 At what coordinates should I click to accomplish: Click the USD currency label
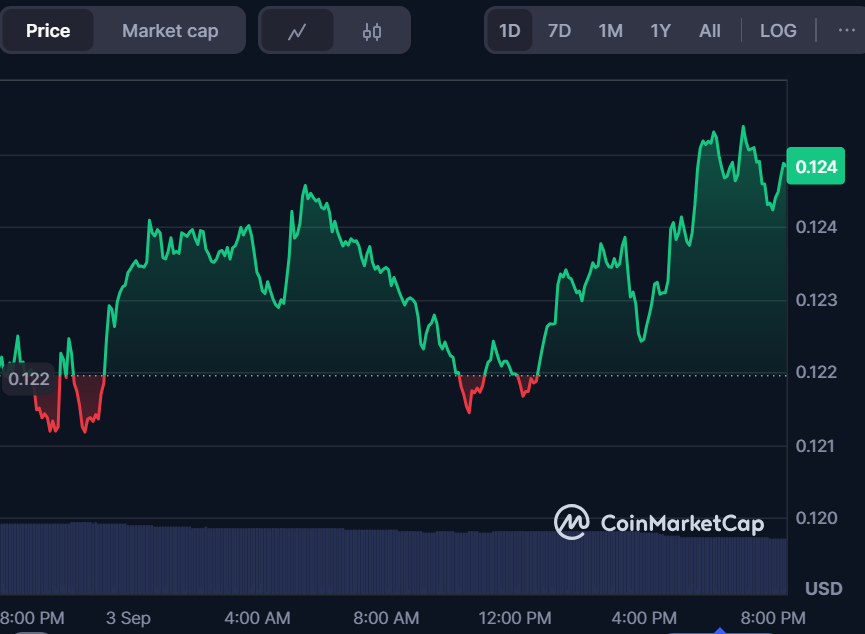pos(823,587)
